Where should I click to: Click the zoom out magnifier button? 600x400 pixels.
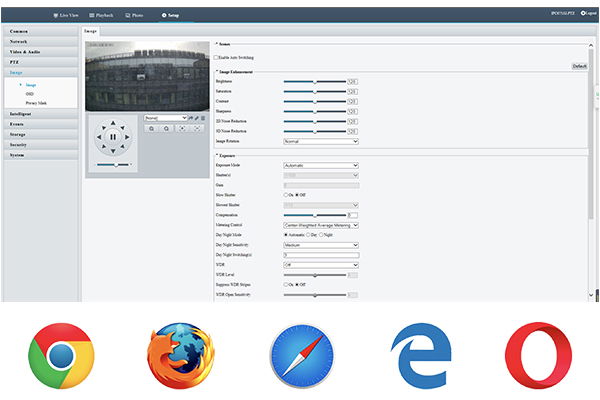pos(166,129)
